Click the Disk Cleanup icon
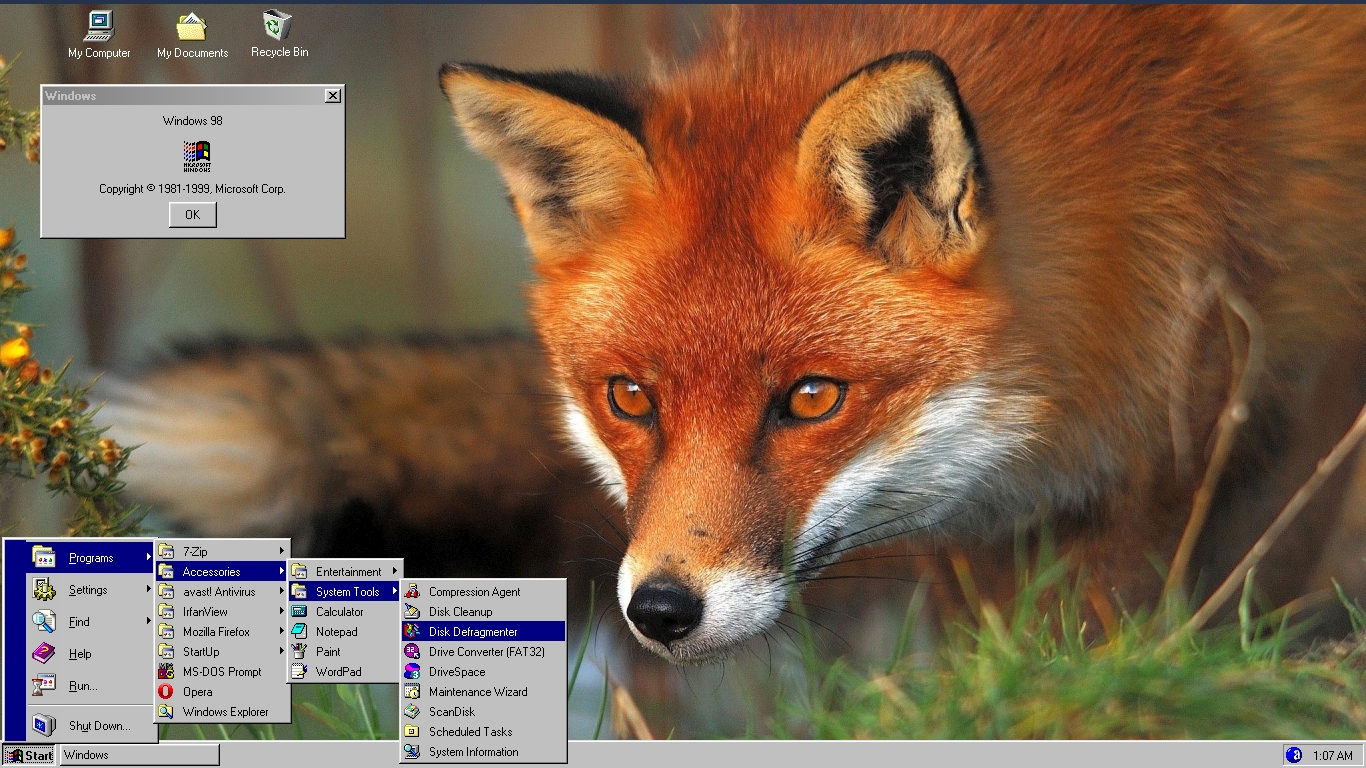Screen dimensions: 1366x768 click(x=412, y=612)
